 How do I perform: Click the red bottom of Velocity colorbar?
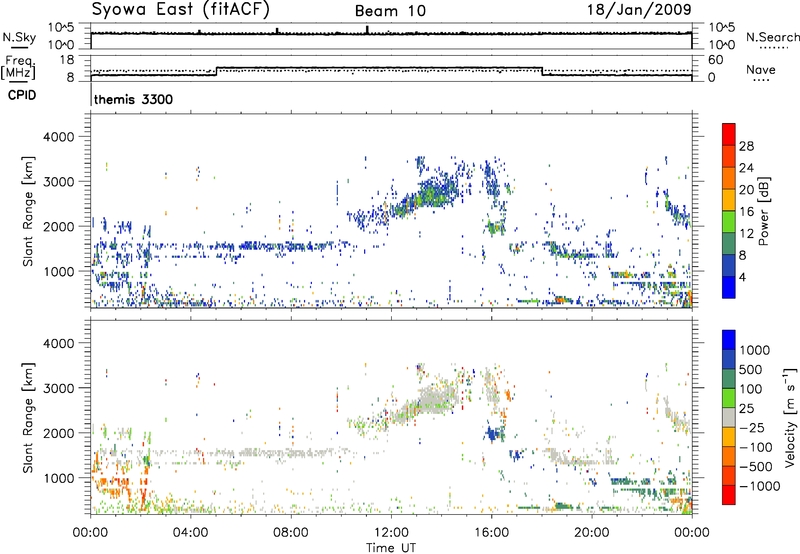coord(729,495)
